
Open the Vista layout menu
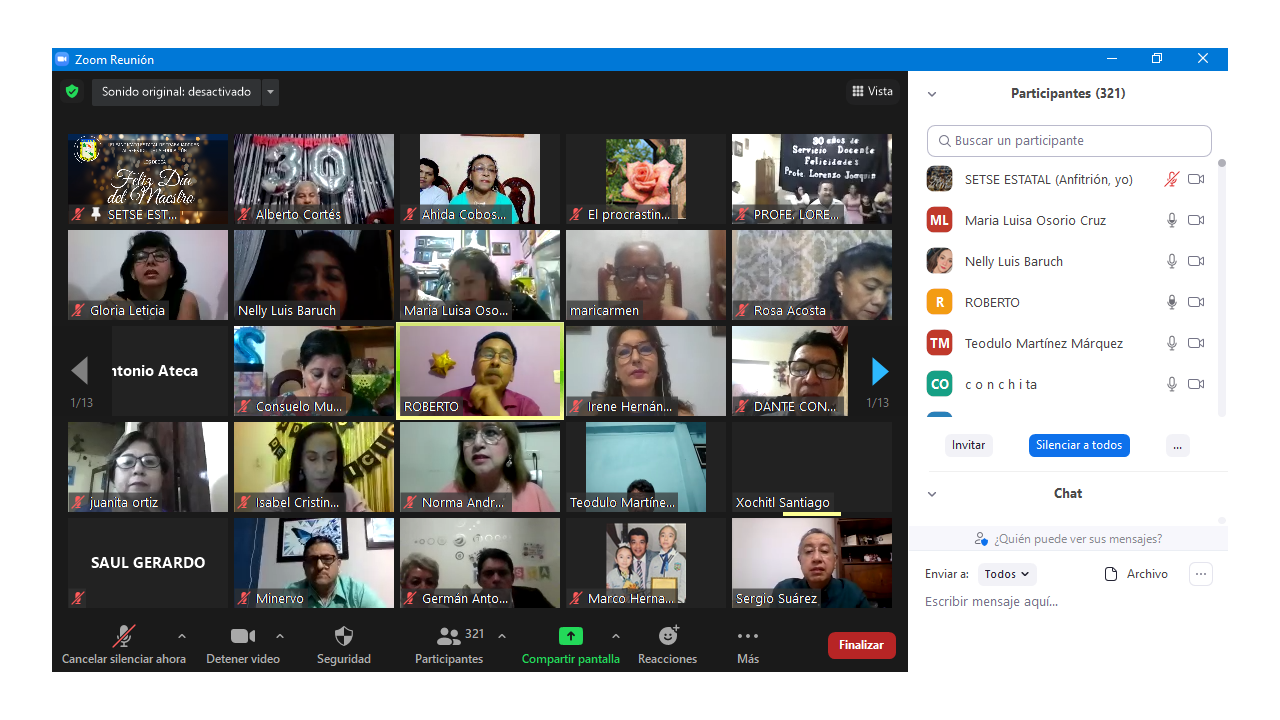coord(872,91)
